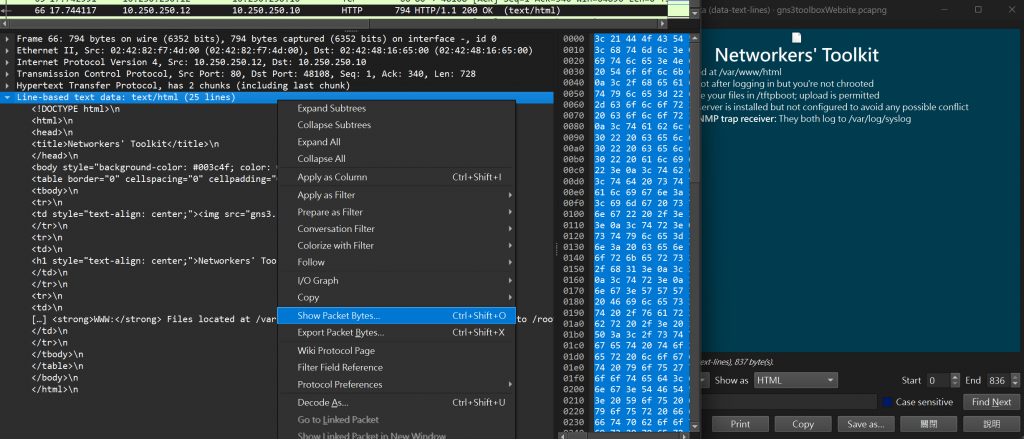The image size is (1024, 439).
Task: Click the Start byte offset field
Action: (x=938, y=380)
